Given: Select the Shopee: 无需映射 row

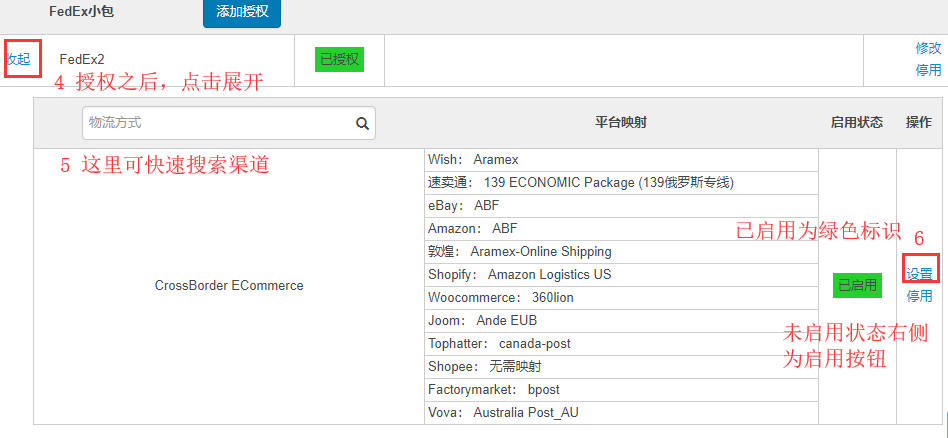Looking at the screenshot, I should pos(621,367).
